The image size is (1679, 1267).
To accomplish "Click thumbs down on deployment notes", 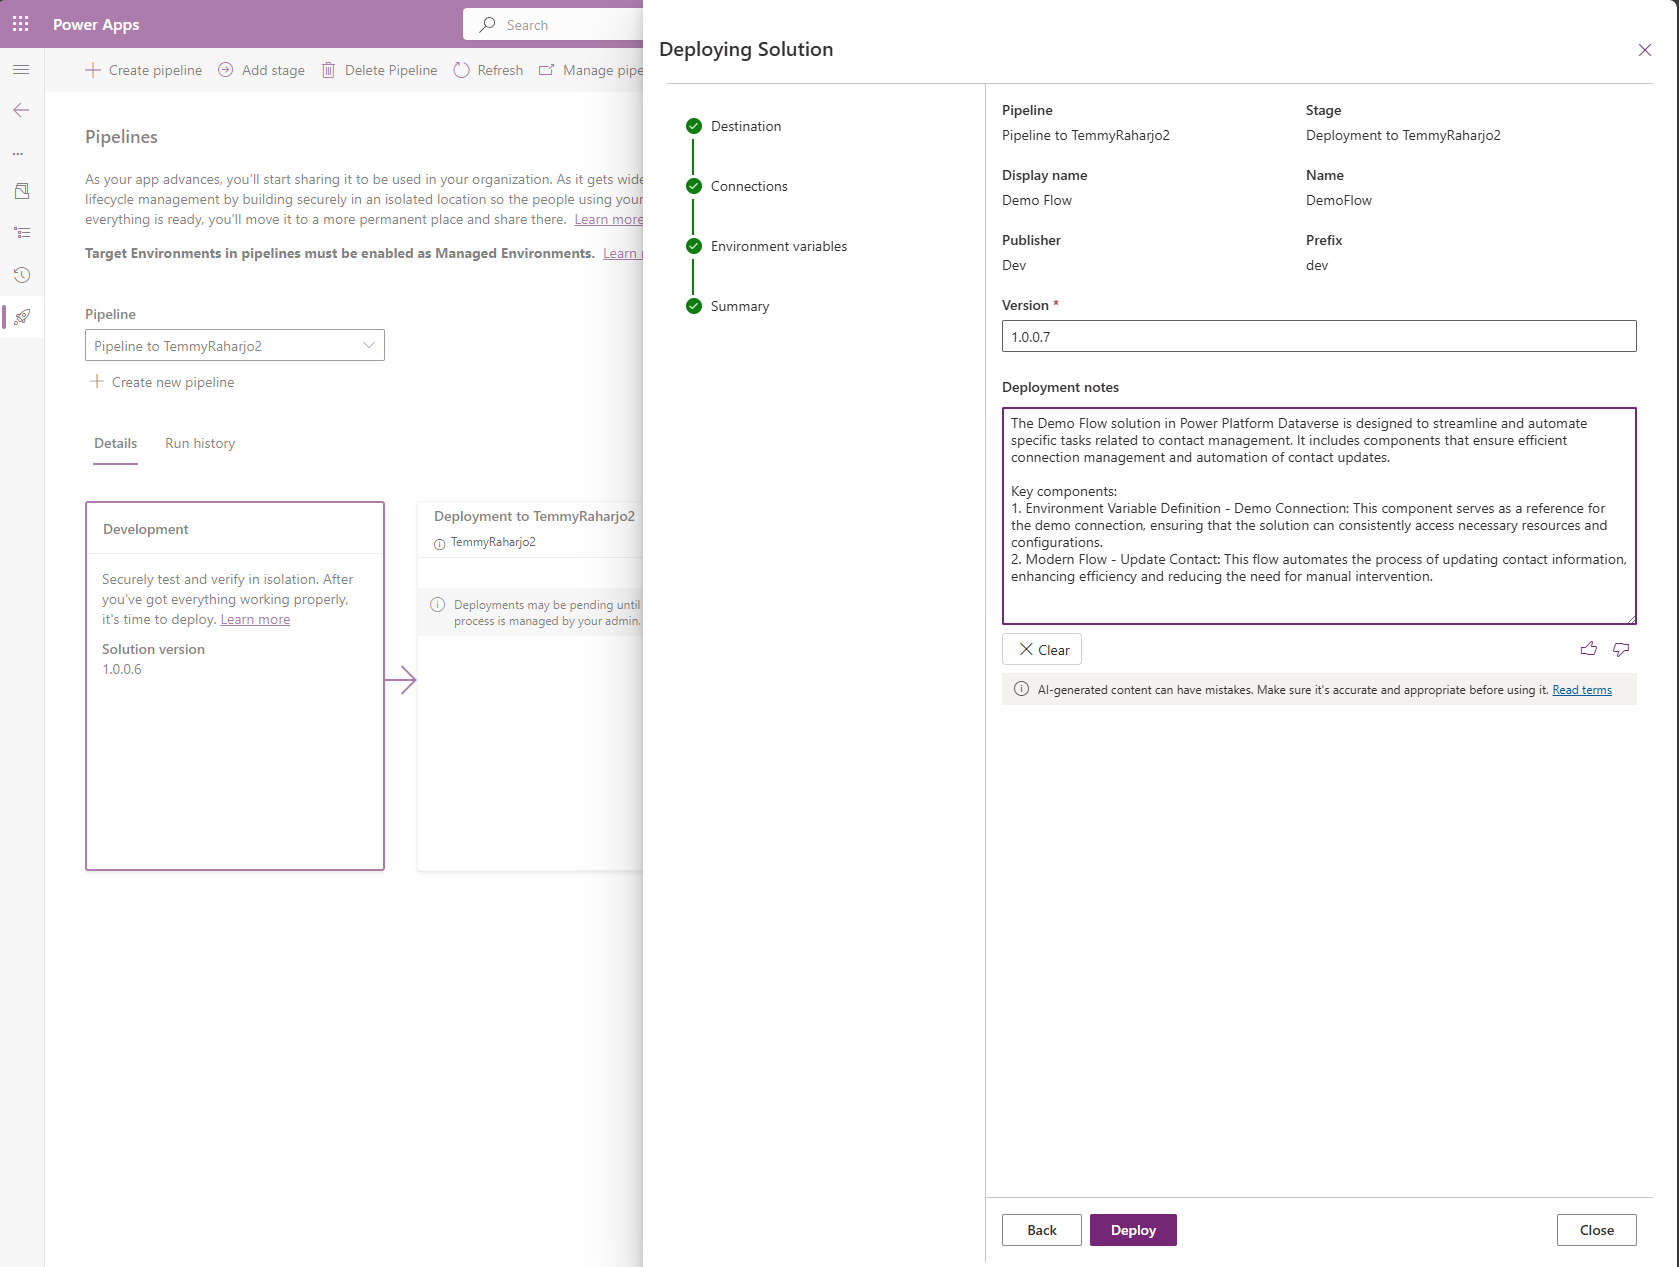I will 1621,649.
